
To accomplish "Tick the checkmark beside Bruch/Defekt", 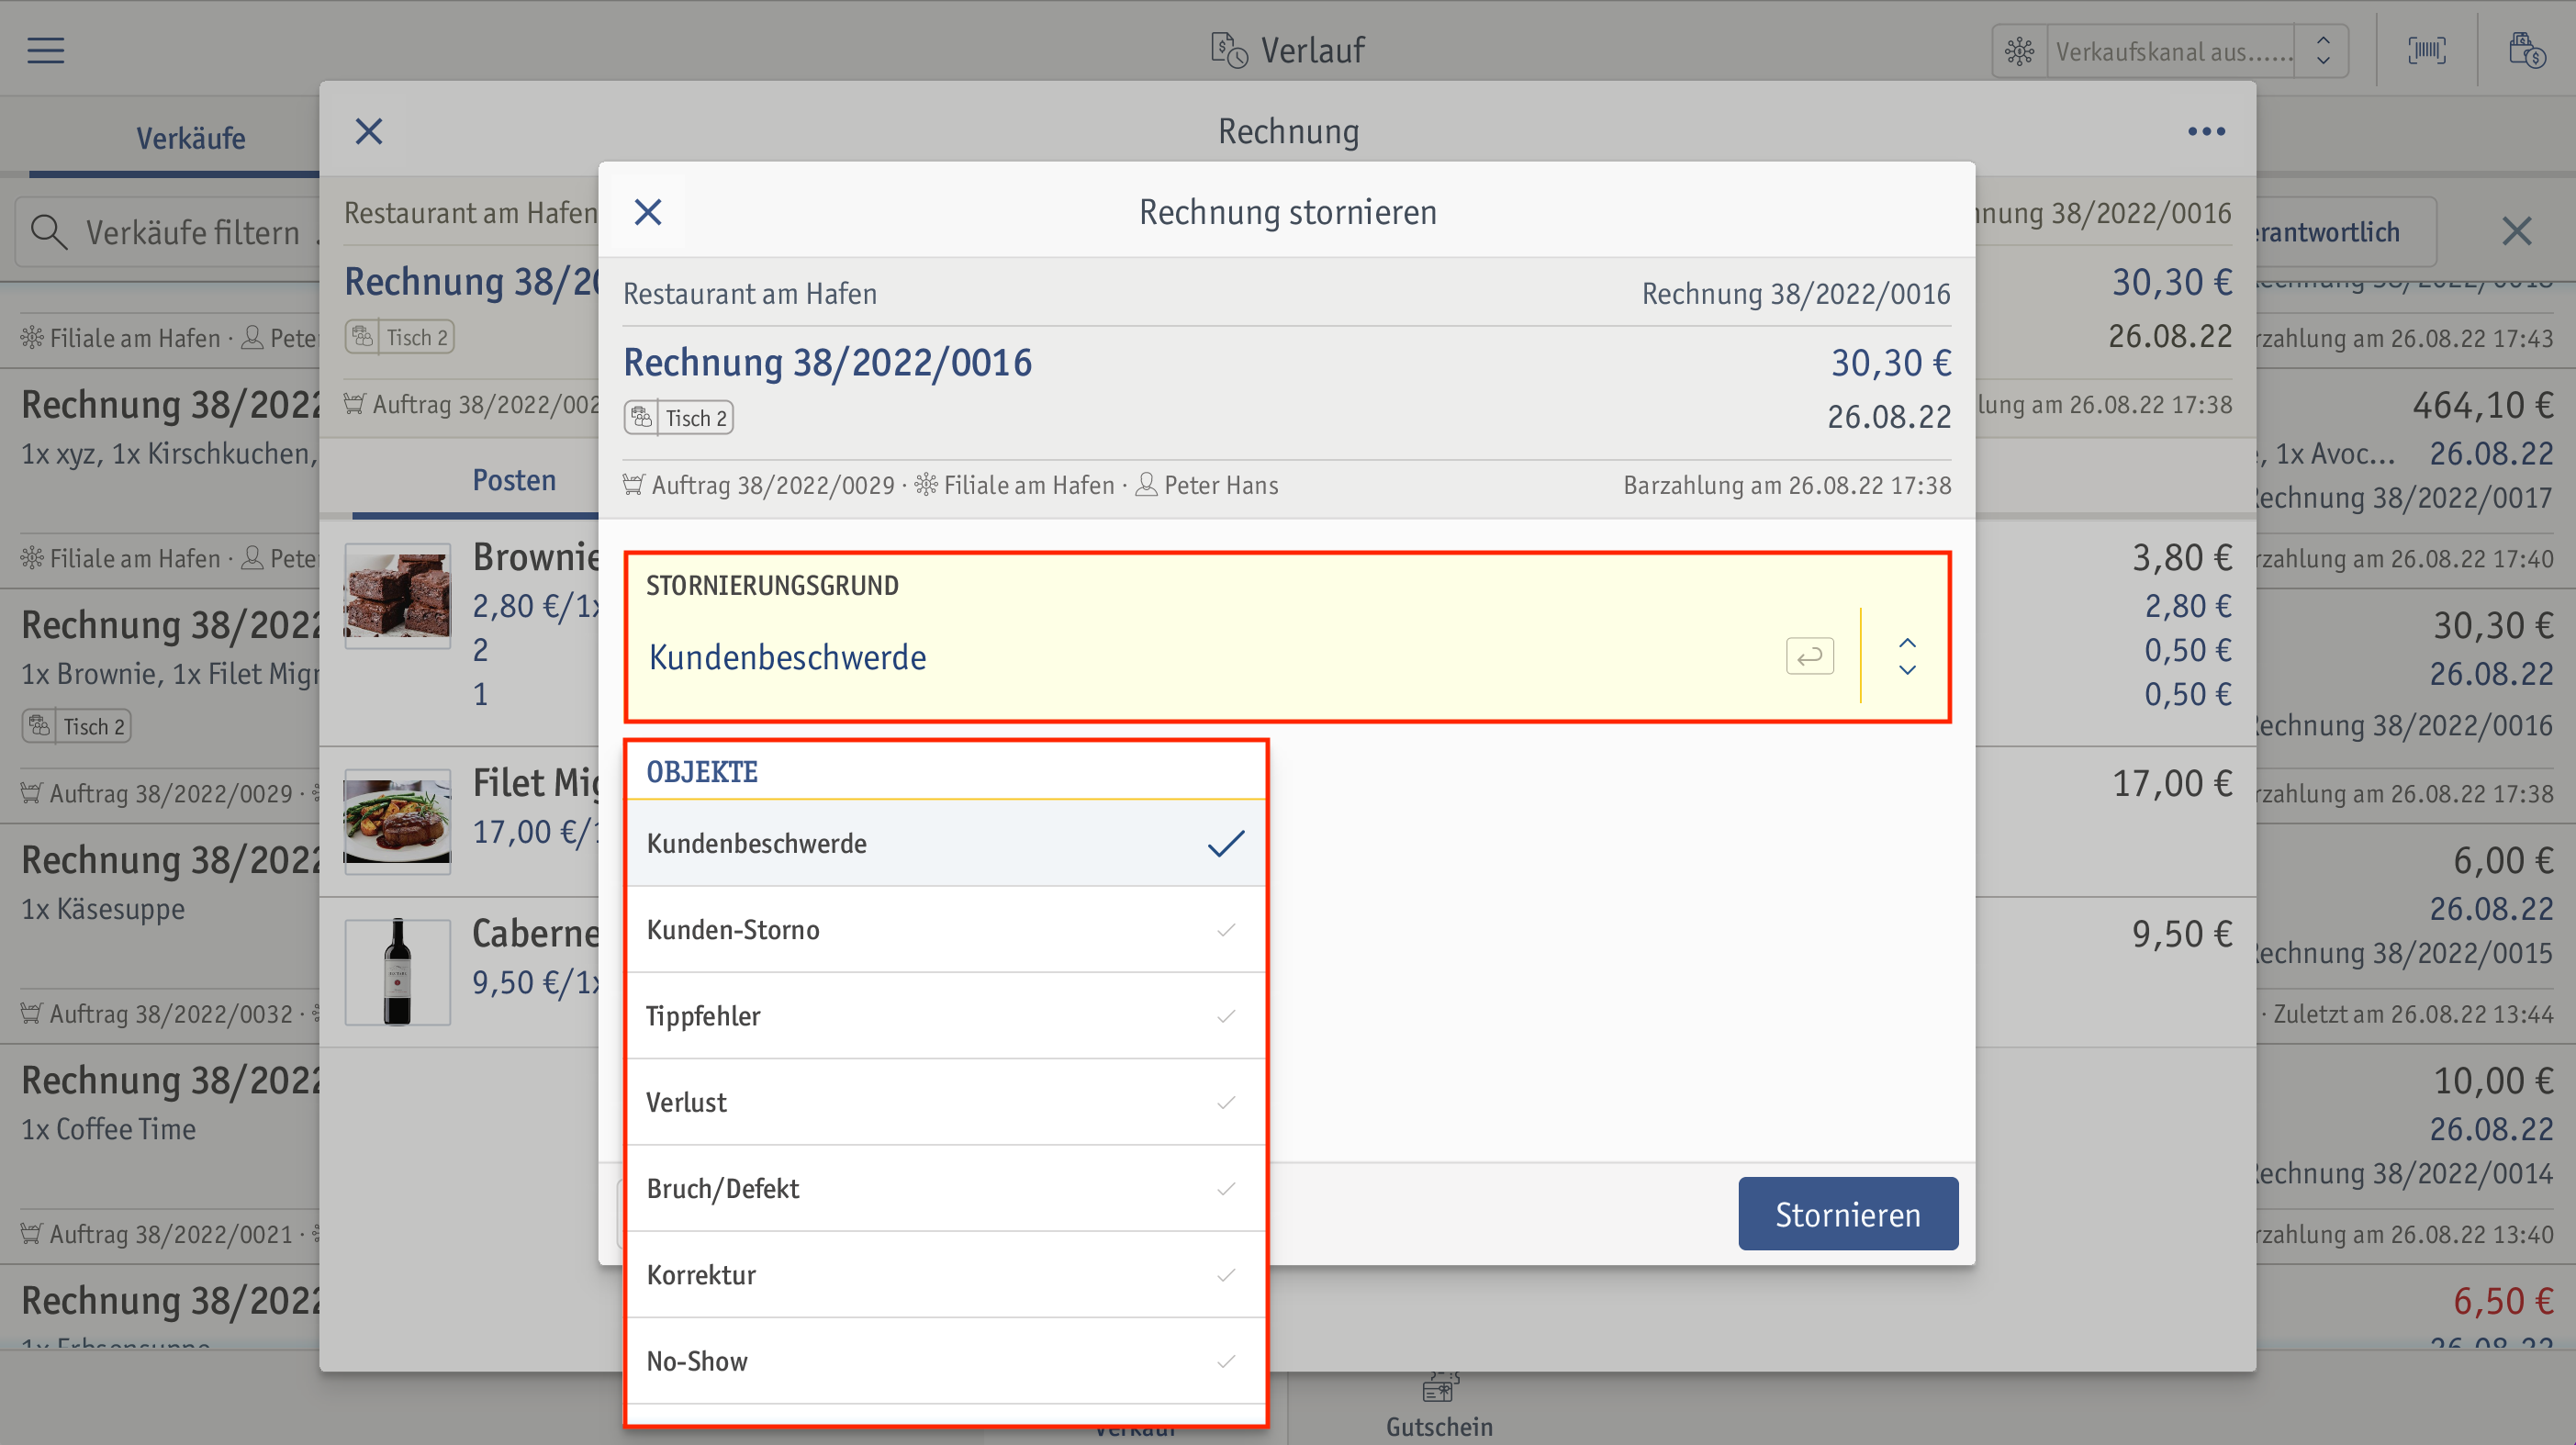I will coord(1226,1188).
